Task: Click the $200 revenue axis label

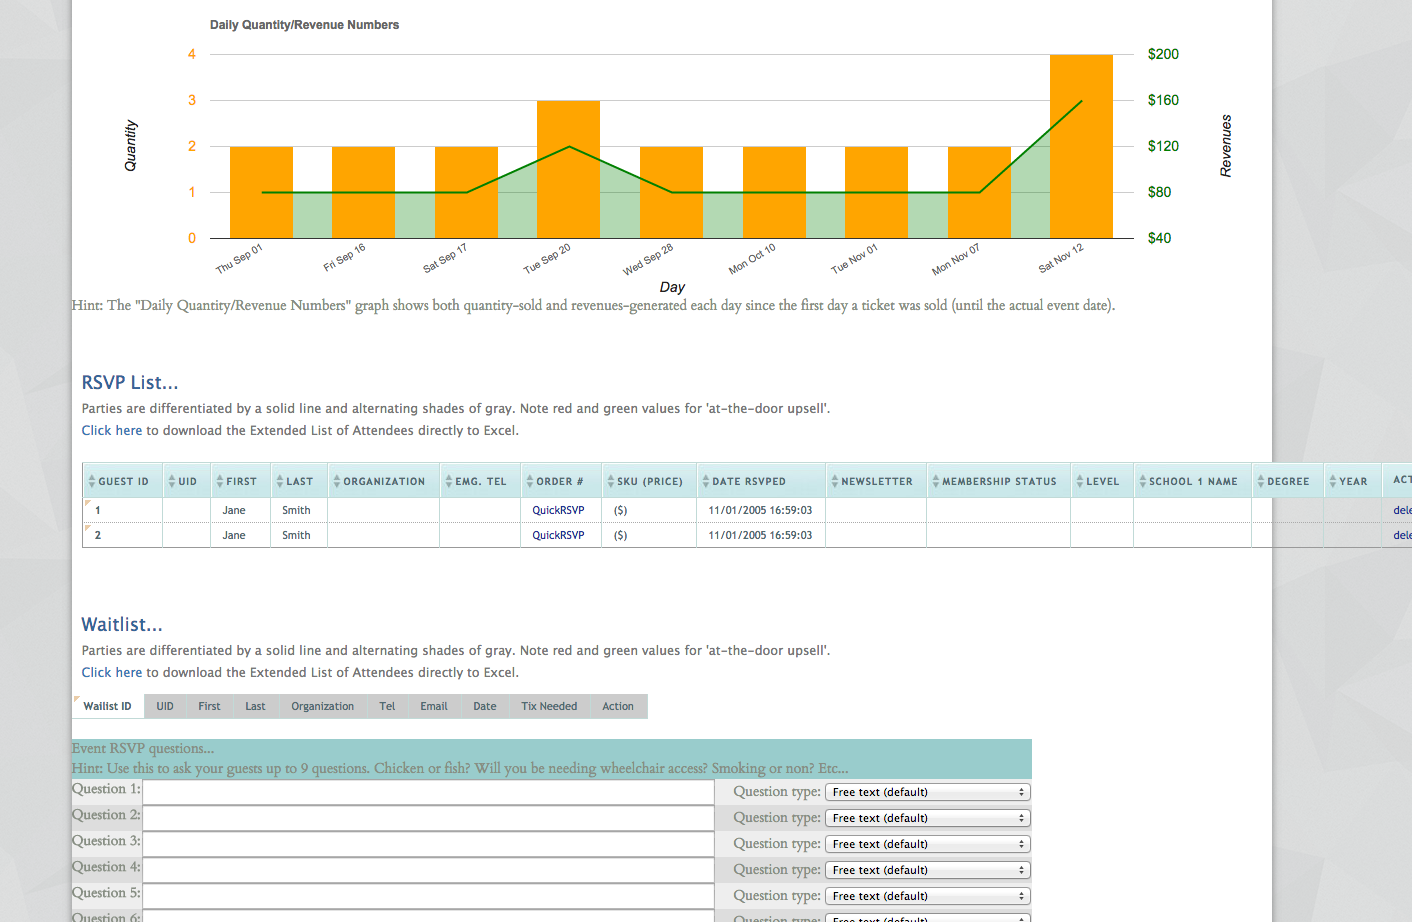Action: click(x=1163, y=54)
